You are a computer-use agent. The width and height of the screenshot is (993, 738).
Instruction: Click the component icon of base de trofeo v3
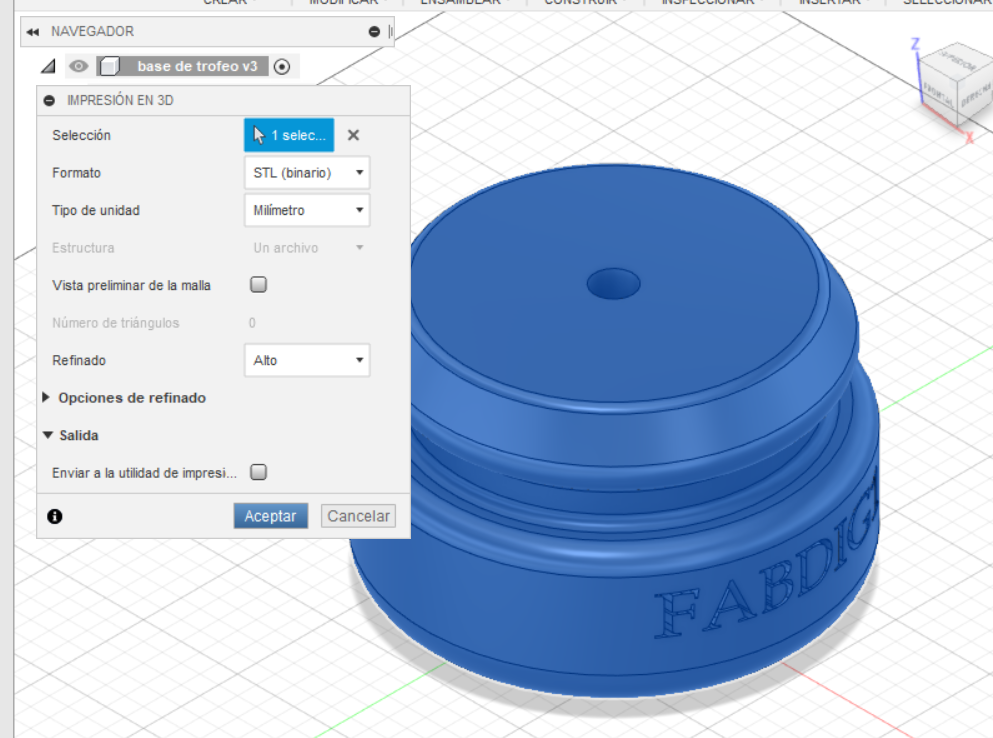coord(110,66)
